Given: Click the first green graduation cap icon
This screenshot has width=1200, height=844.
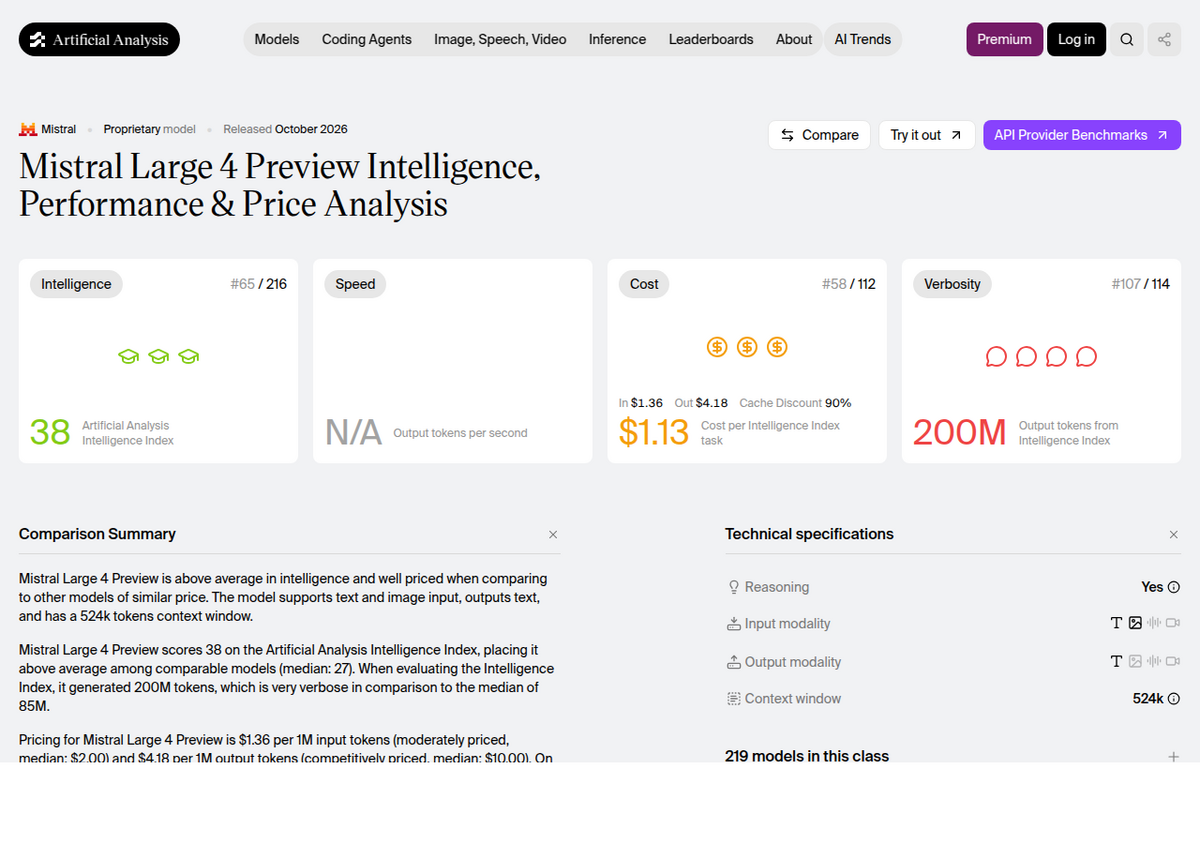Looking at the screenshot, I should click(x=128, y=356).
